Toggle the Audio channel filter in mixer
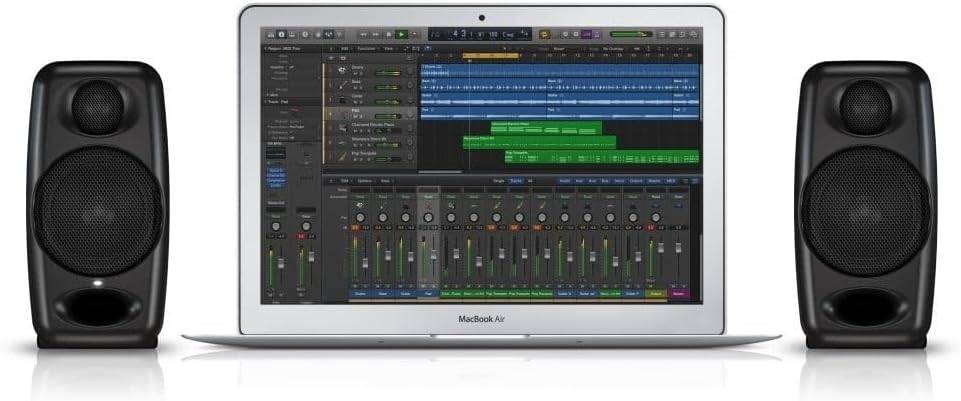The image size is (961, 401). pos(564,180)
